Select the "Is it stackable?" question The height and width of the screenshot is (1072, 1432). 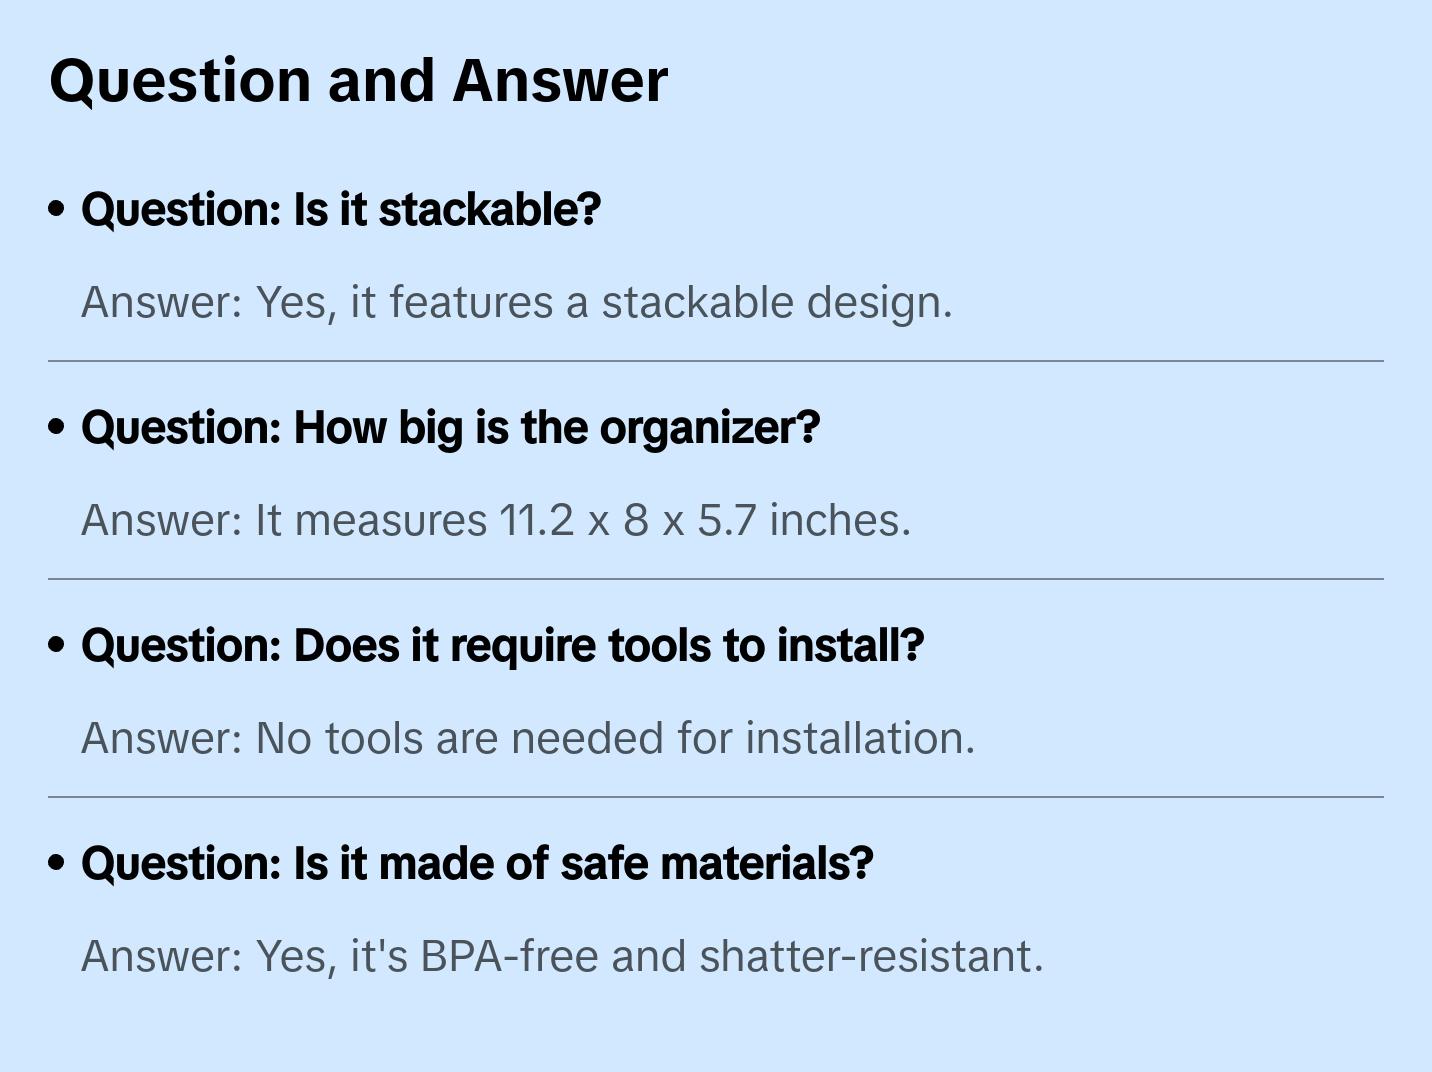341,209
